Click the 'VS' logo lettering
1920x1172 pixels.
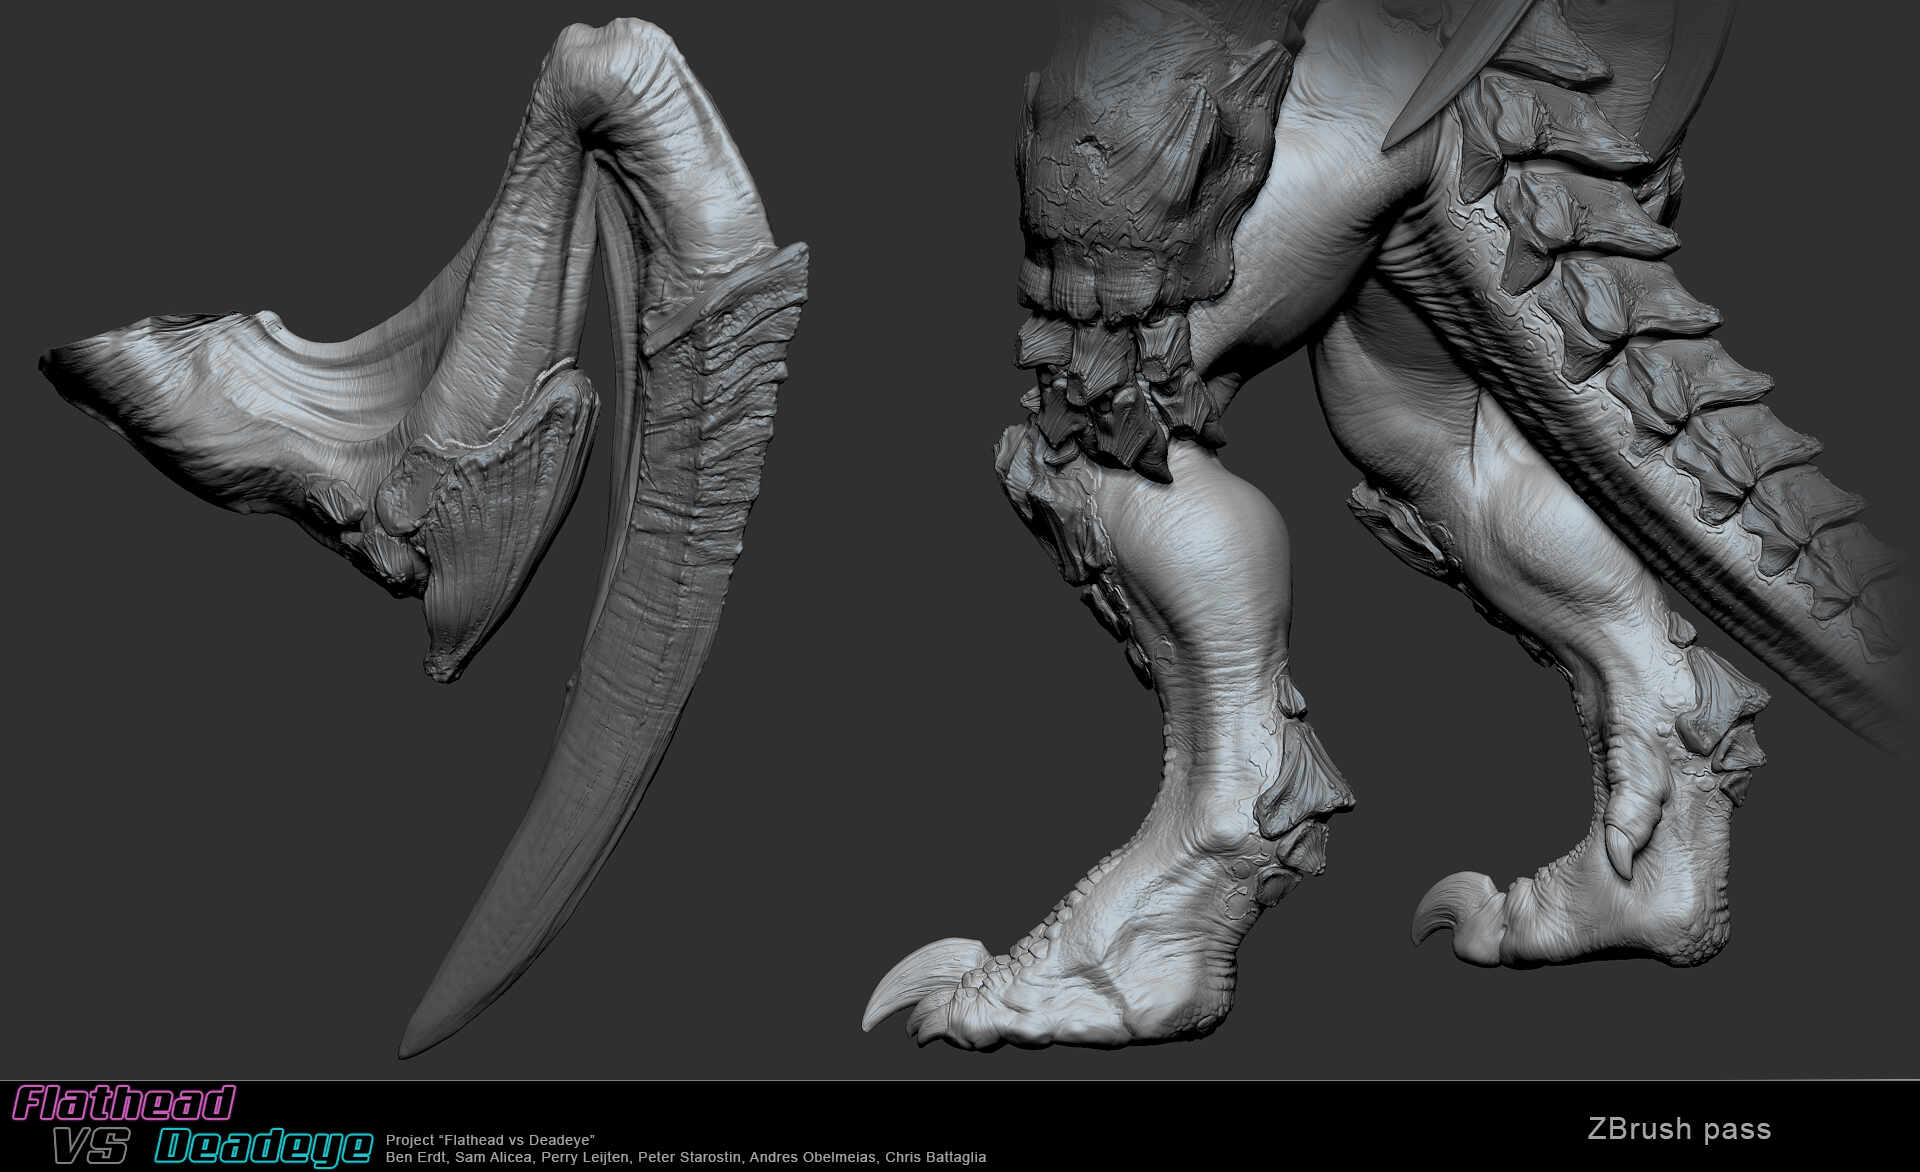[91, 1148]
